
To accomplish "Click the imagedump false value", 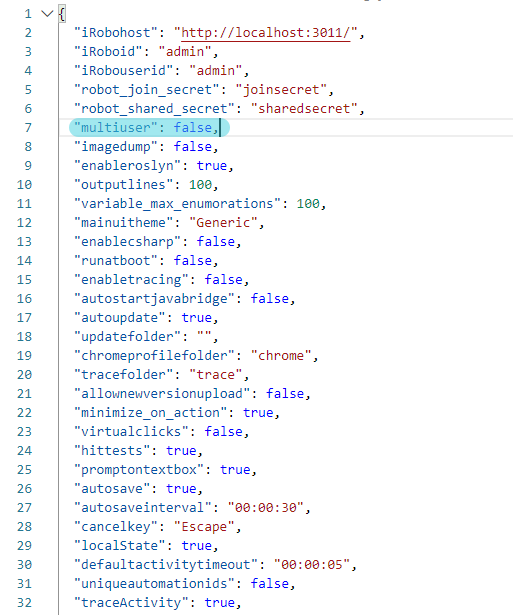I will (193, 147).
